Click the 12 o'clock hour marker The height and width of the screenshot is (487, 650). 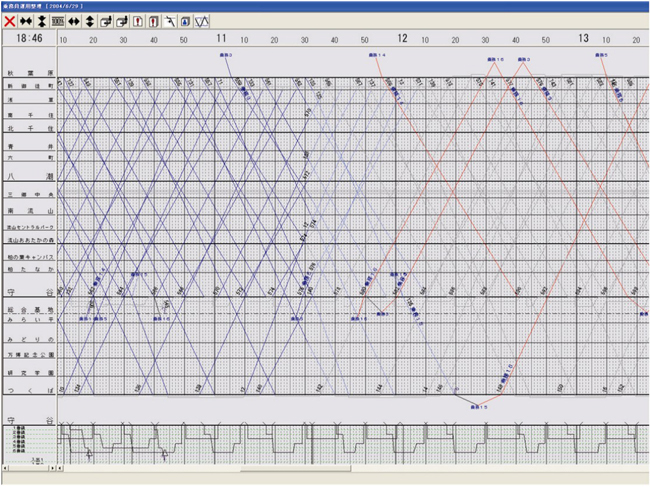pos(402,39)
